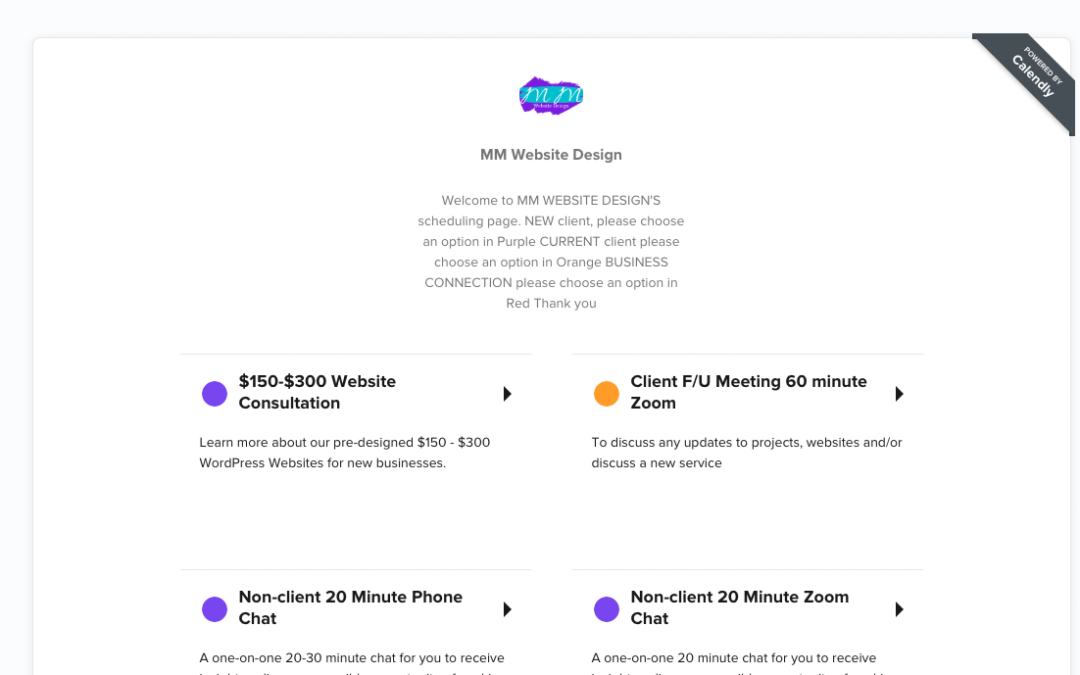Click purple dot beside Non-client Phone Chat

point(214,609)
